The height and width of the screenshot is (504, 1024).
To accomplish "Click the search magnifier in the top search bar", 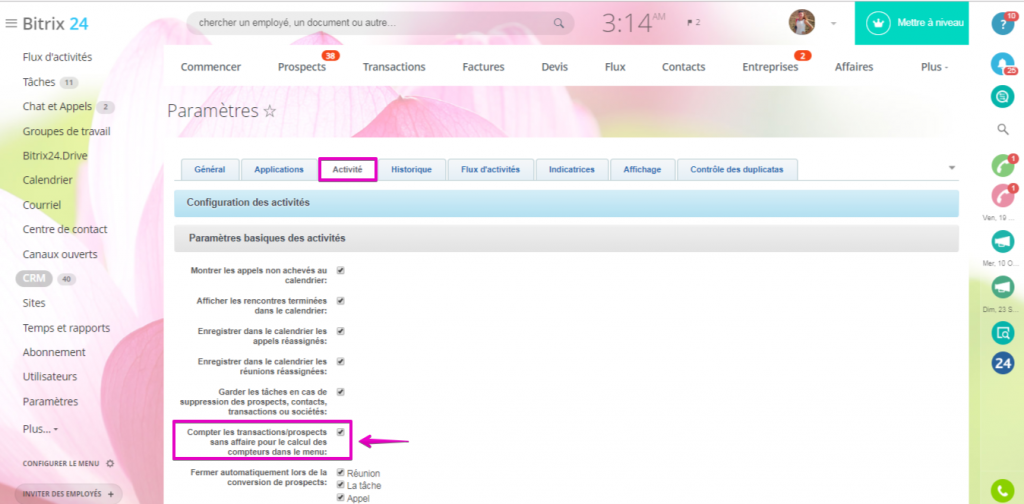I will pos(559,24).
